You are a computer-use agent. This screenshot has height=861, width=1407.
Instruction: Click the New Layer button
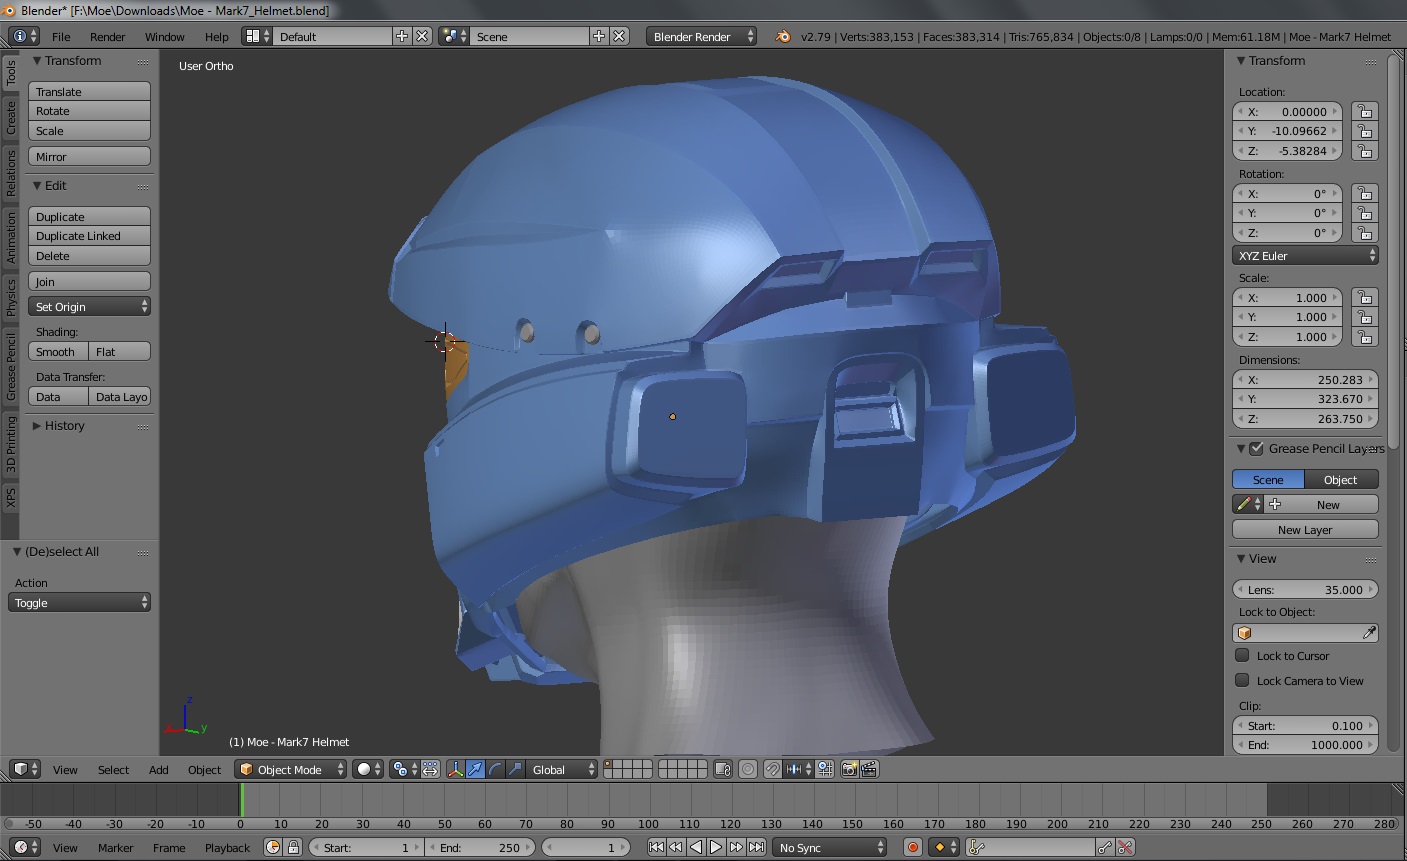pos(1305,530)
